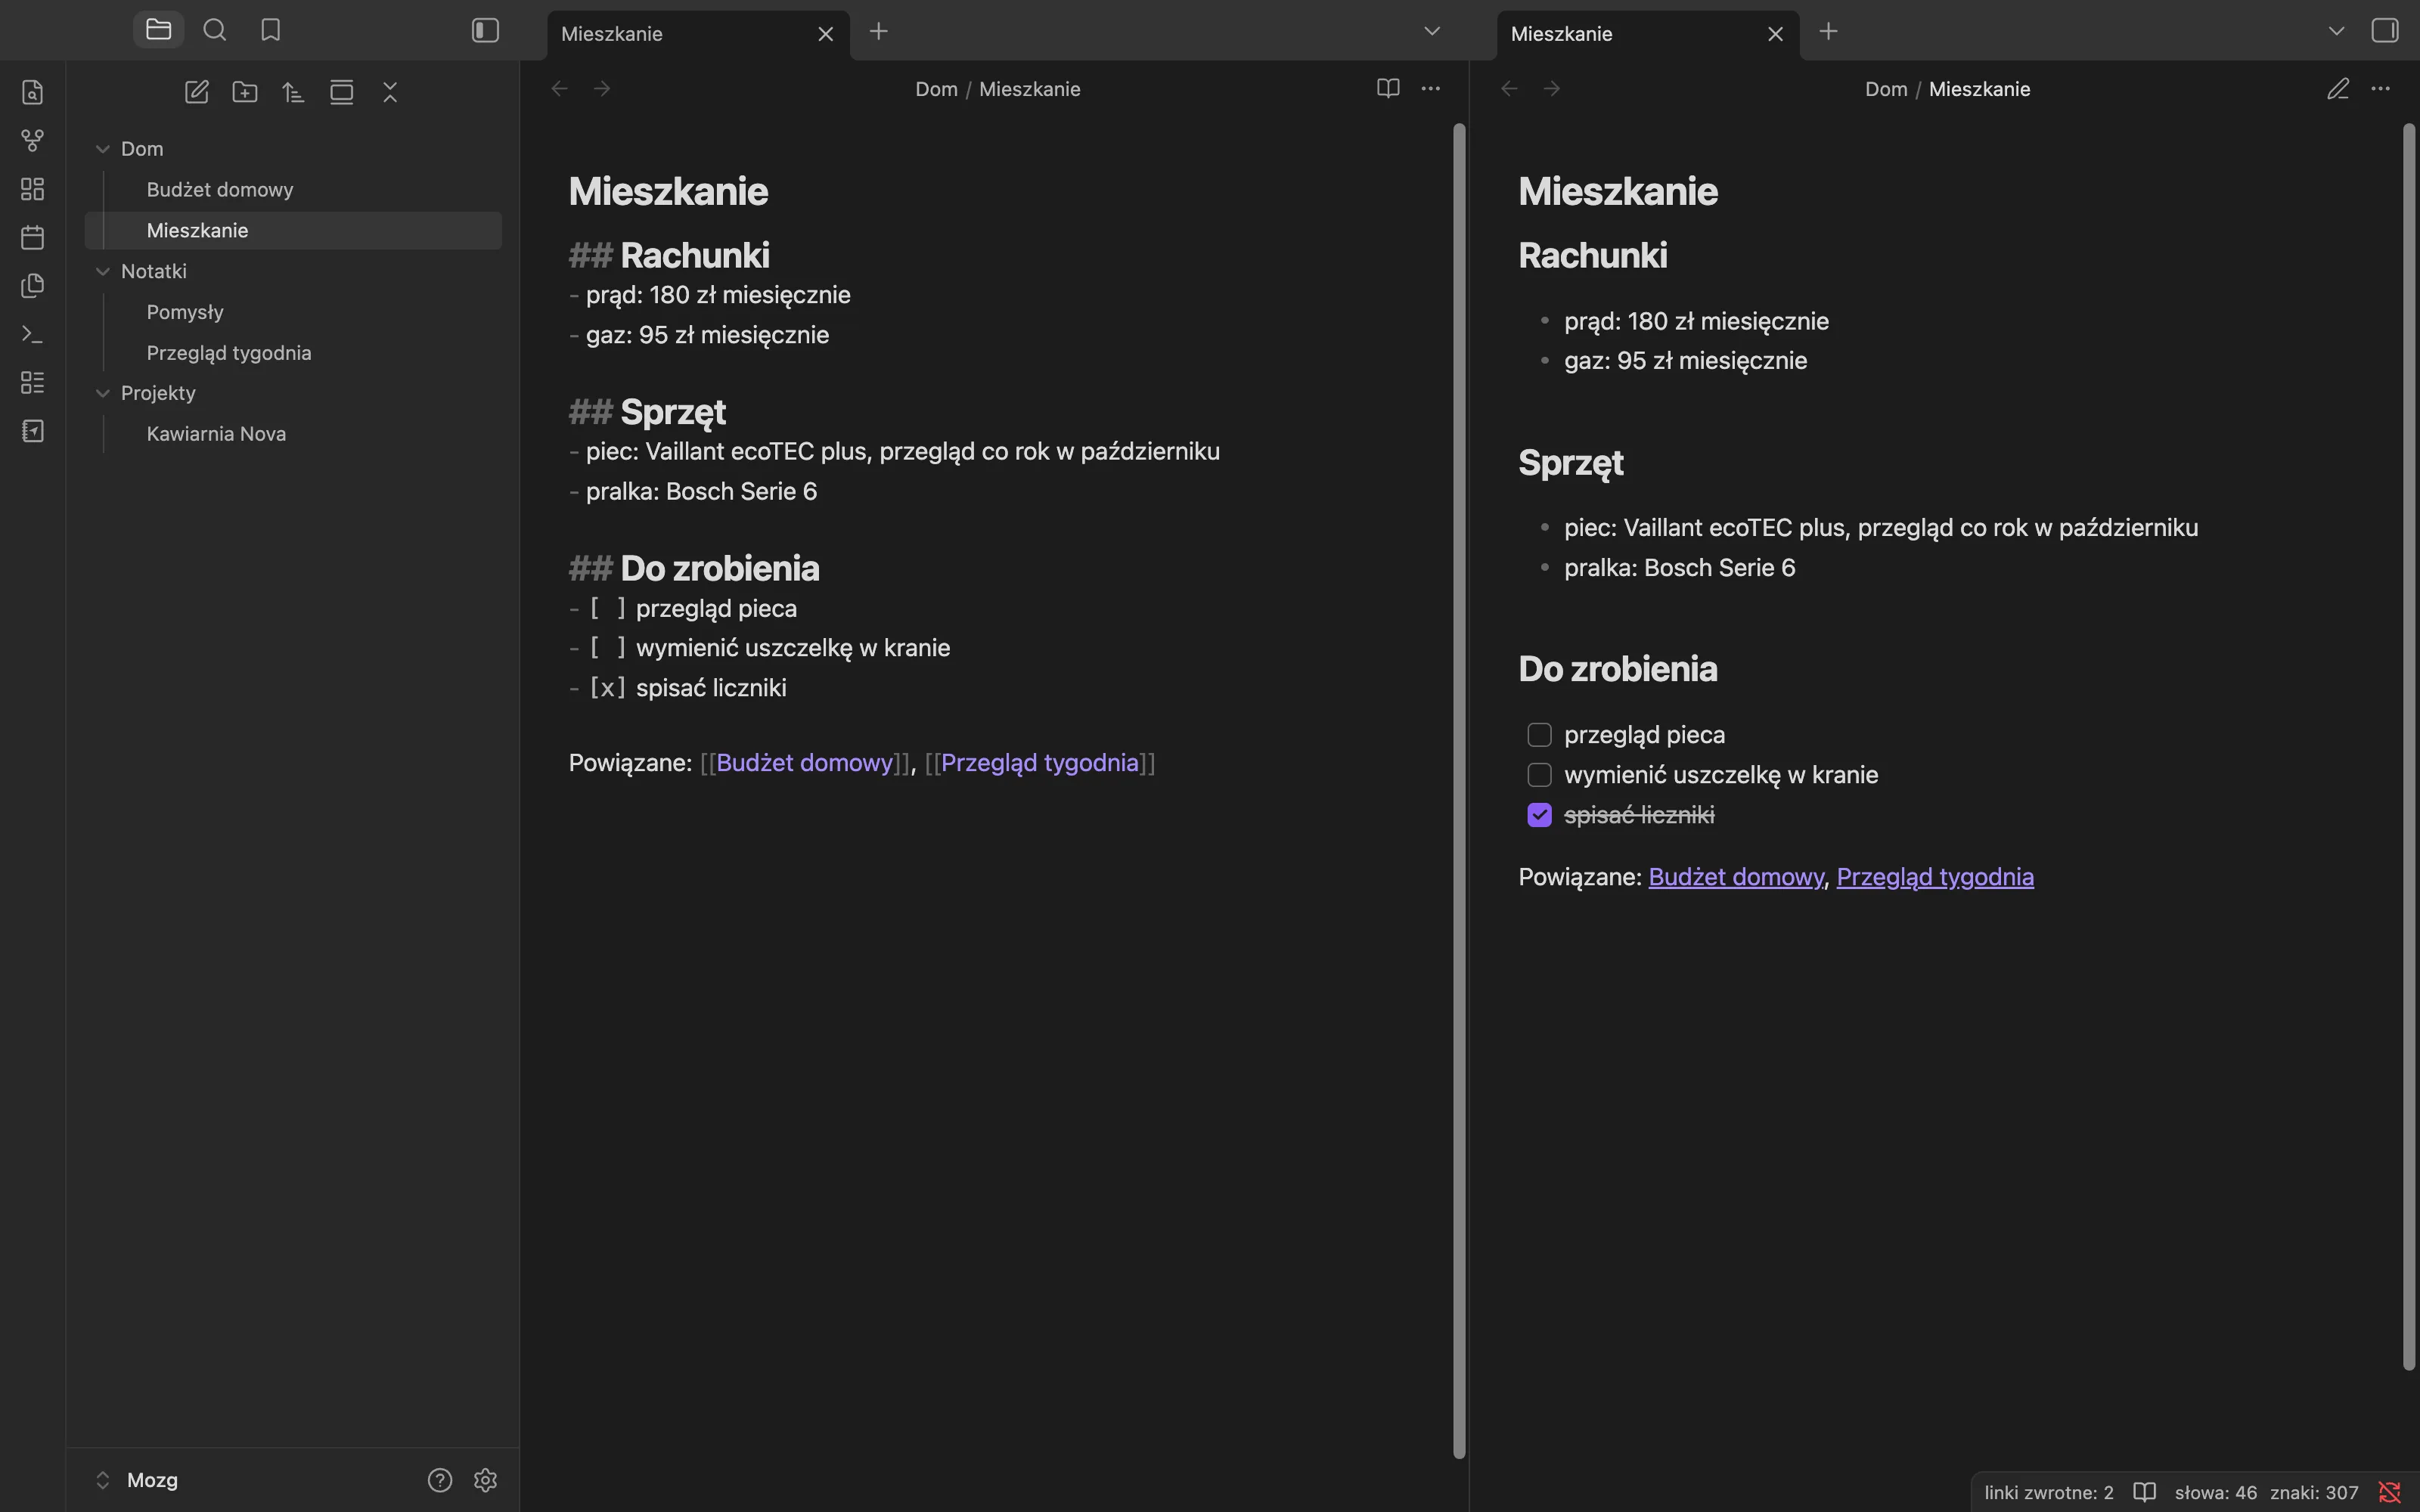This screenshot has height=1512, width=2420.
Task: Open more options in right pane
Action: (2381, 88)
